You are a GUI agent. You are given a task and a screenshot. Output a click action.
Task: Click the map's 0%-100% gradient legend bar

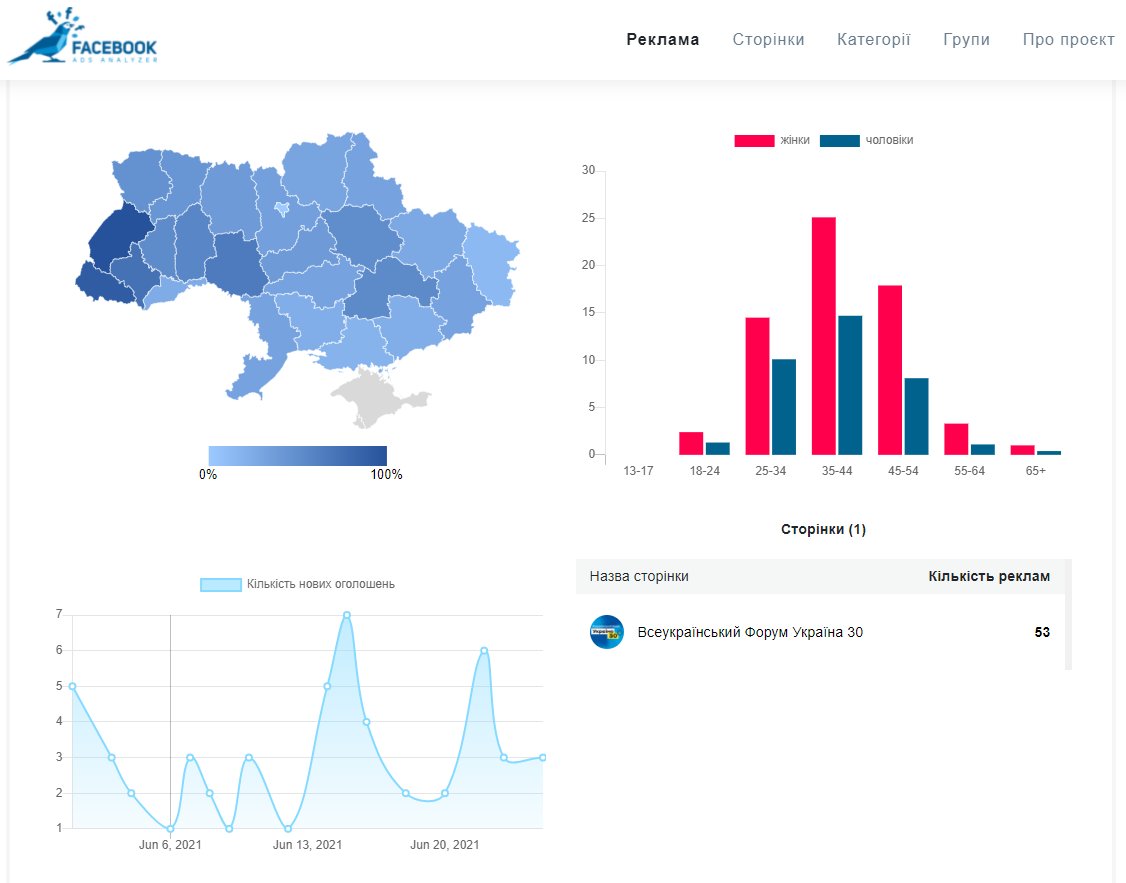297,455
